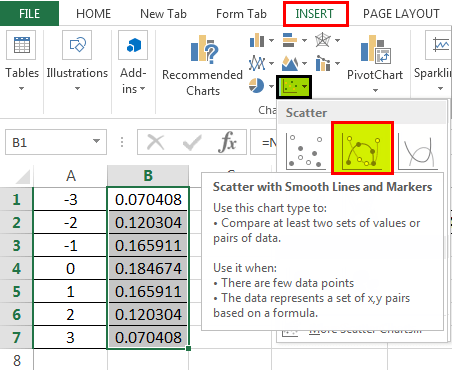
Task: Expand the PivotChart dropdown arrow
Action: click(x=375, y=90)
